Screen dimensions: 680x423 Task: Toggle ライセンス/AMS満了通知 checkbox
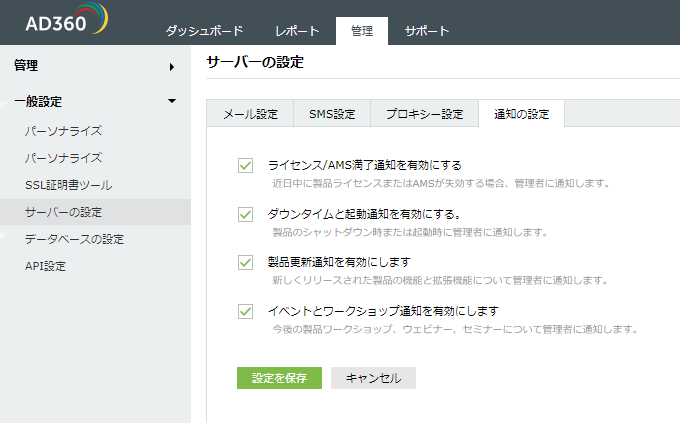point(245,165)
